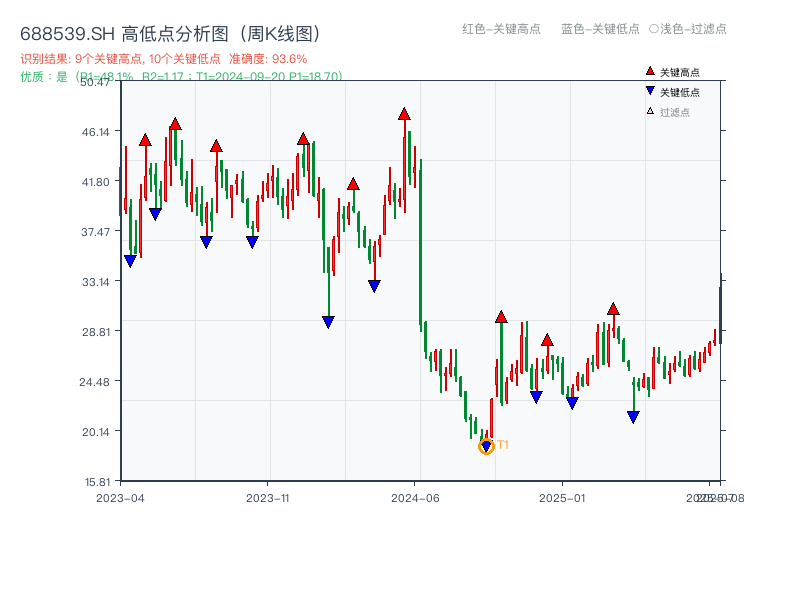Click the T1 annotation label text
Viewport: 800px width, 600px height.
504,443
